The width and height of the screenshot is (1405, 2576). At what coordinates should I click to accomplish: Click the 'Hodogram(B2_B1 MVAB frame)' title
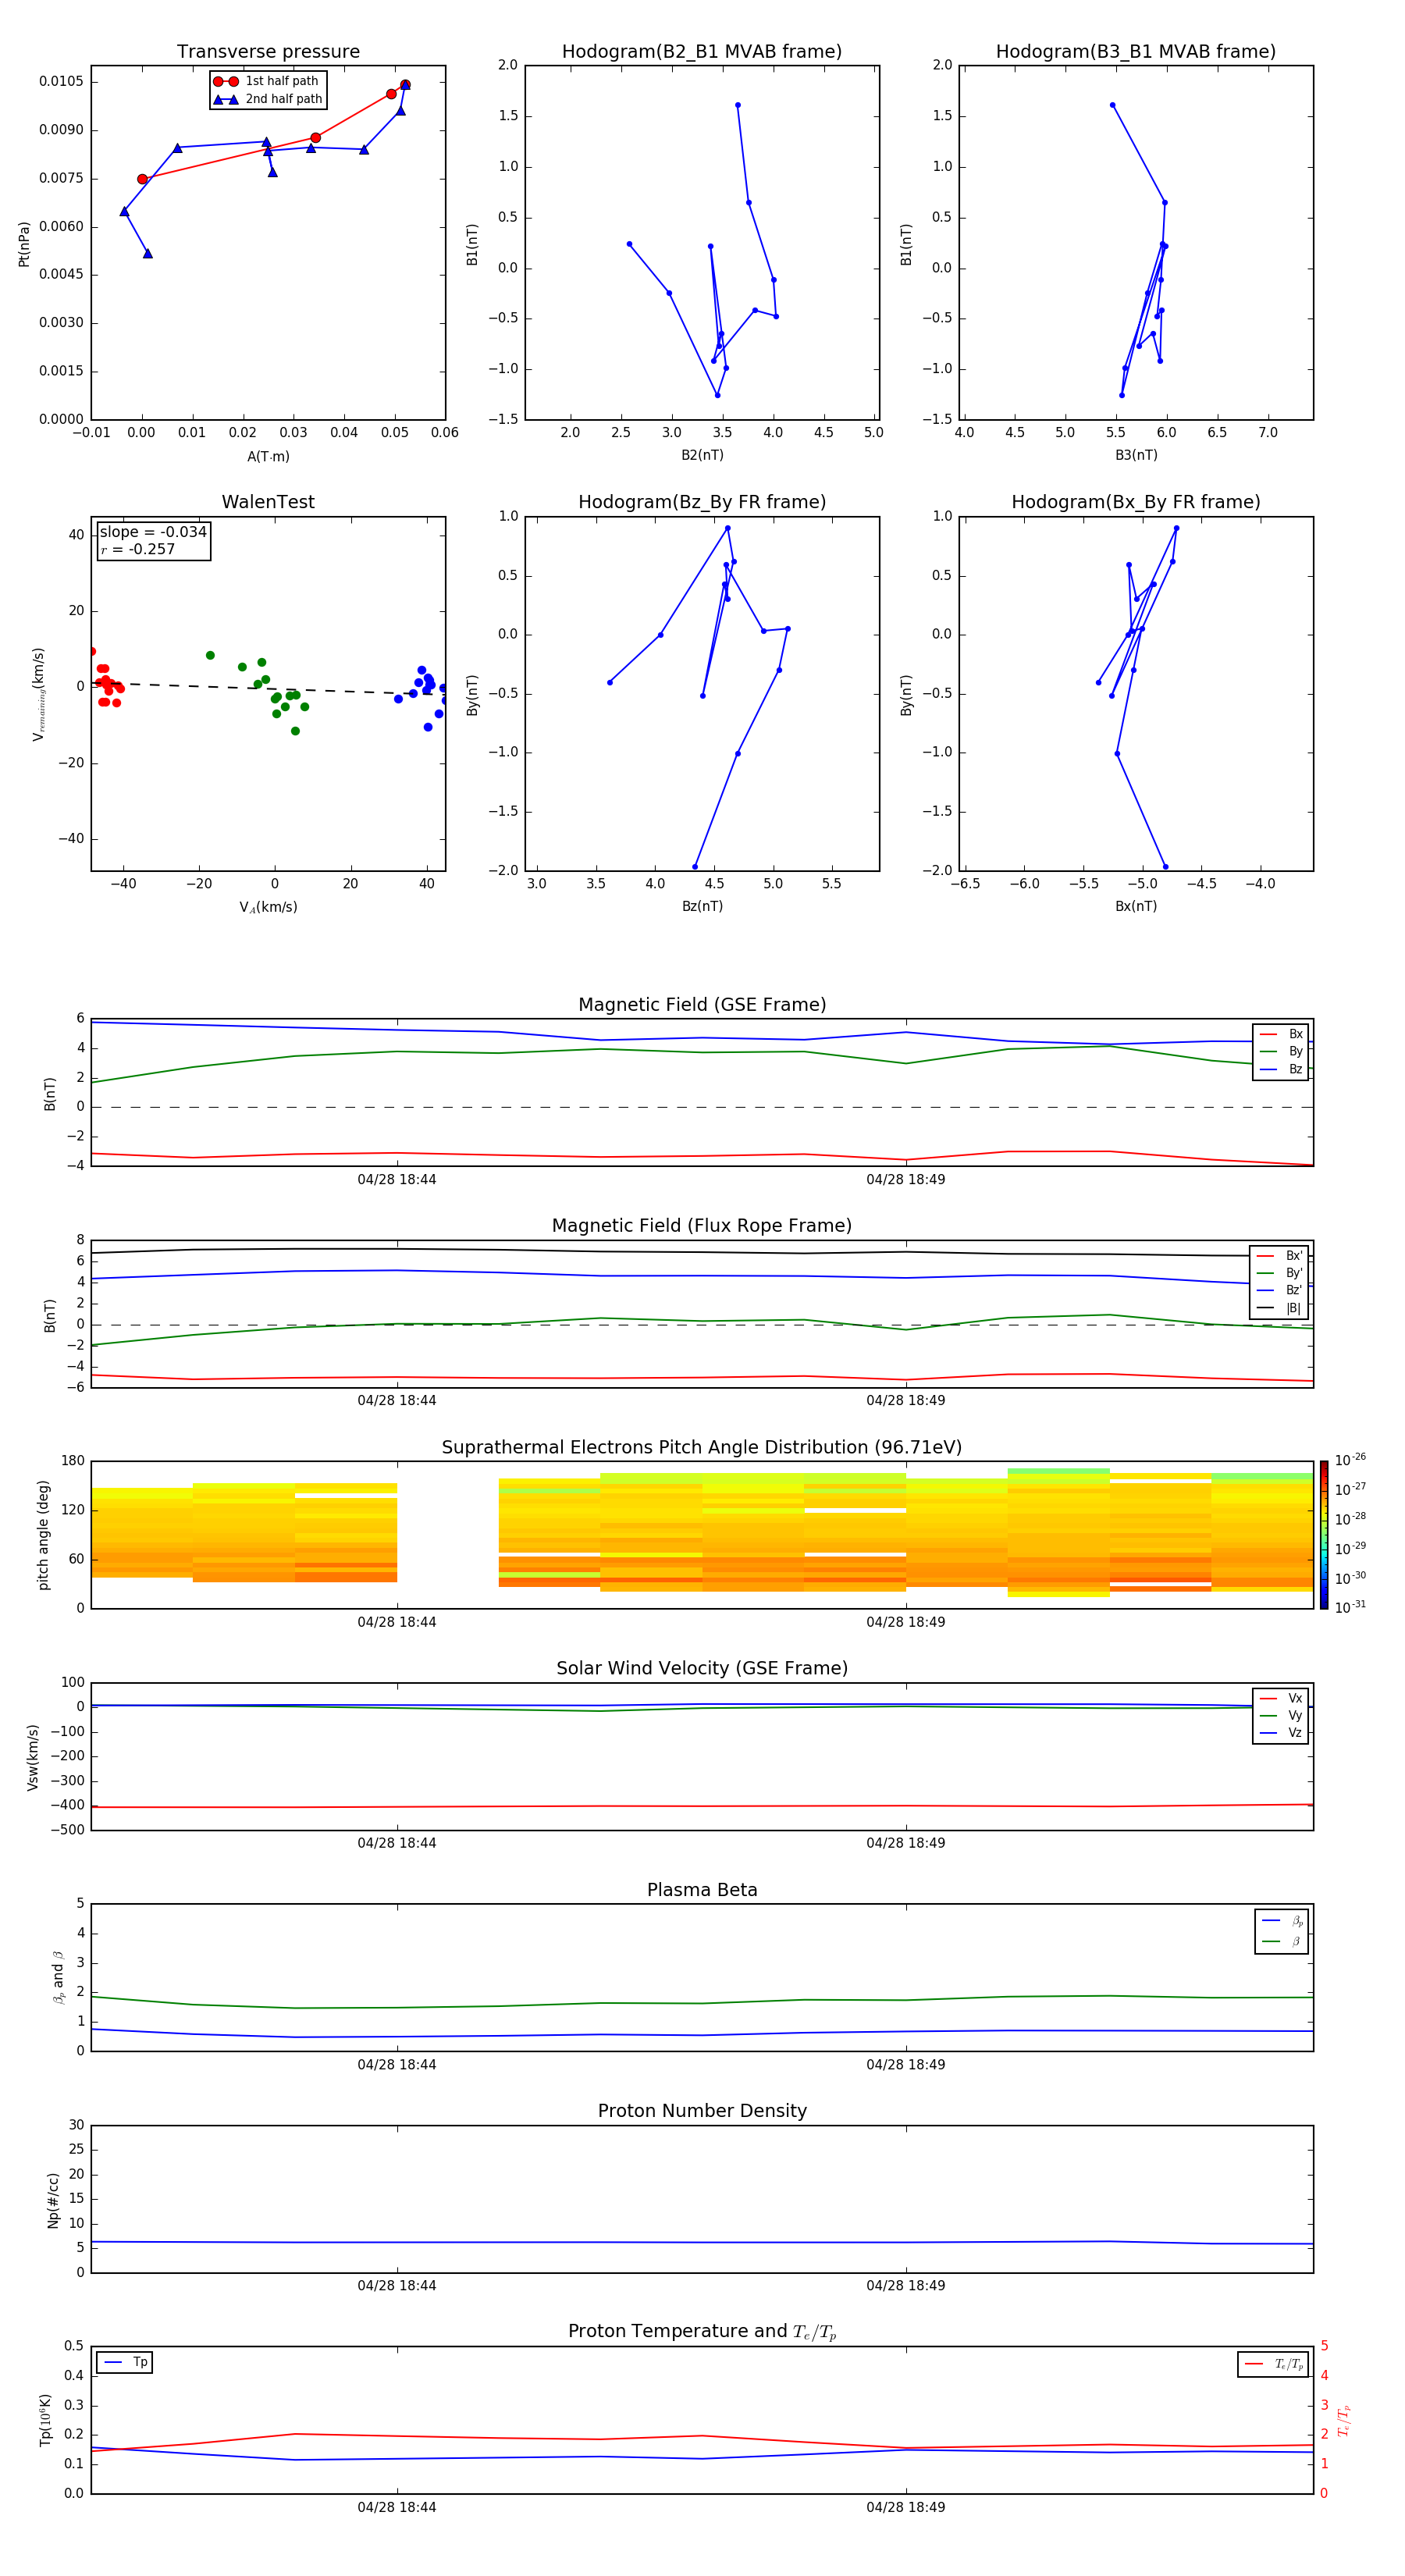coord(702,52)
